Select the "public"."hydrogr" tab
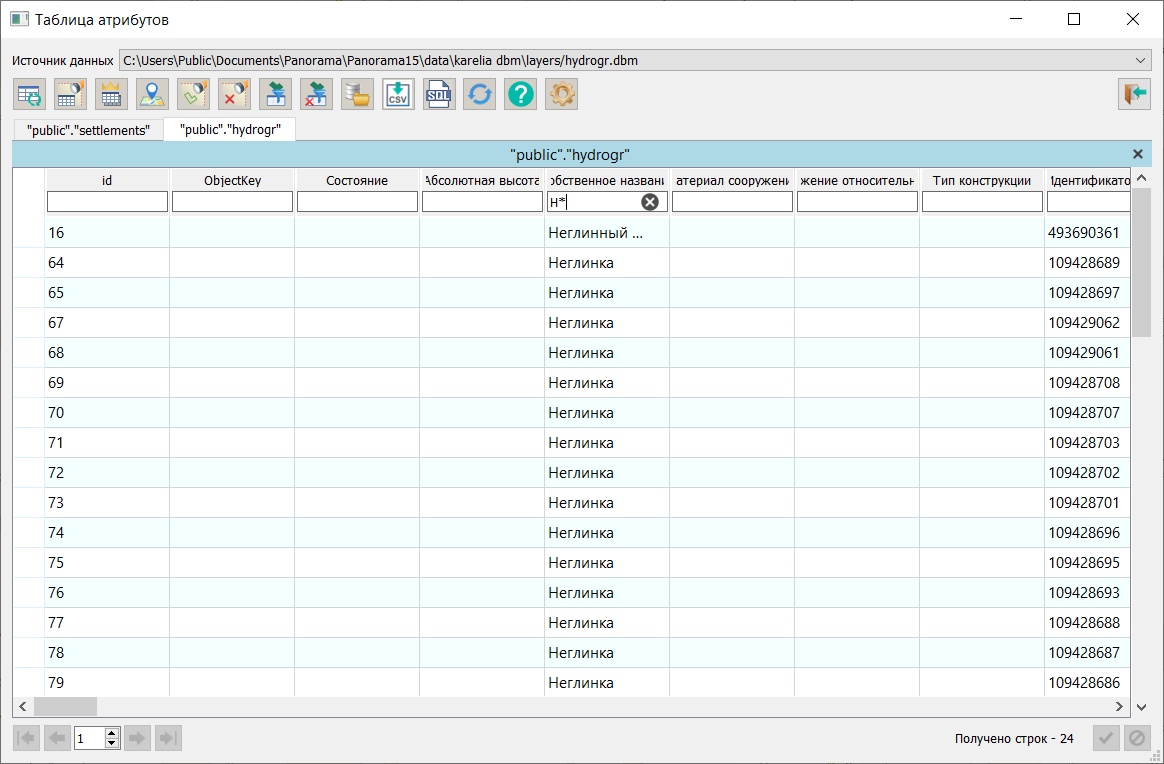This screenshot has width=1164, height=764. pyautogui.click(x=229, y=129)
